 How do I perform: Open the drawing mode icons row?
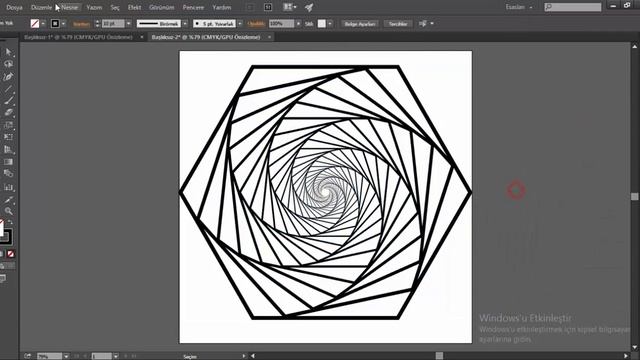pyautogui.click(x=7, y=266)
